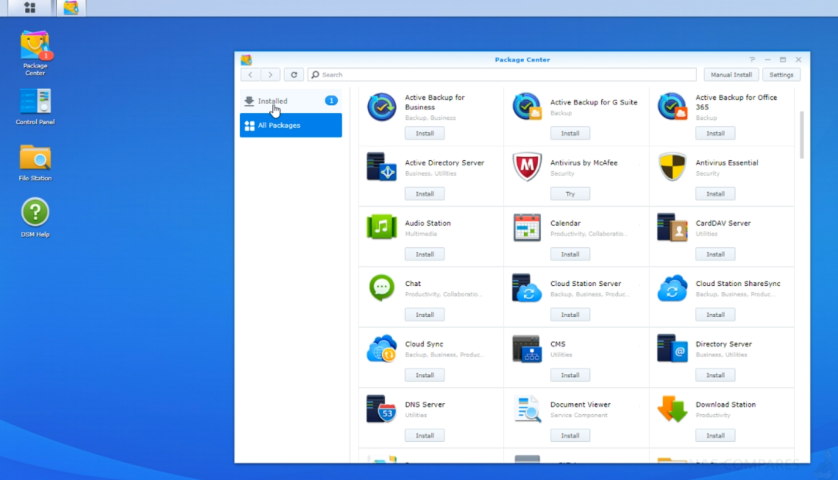Screen dimensions: 838x480
Task: Click the Directory Server icon
Action: pyautogui.click(x=672, y=348)
